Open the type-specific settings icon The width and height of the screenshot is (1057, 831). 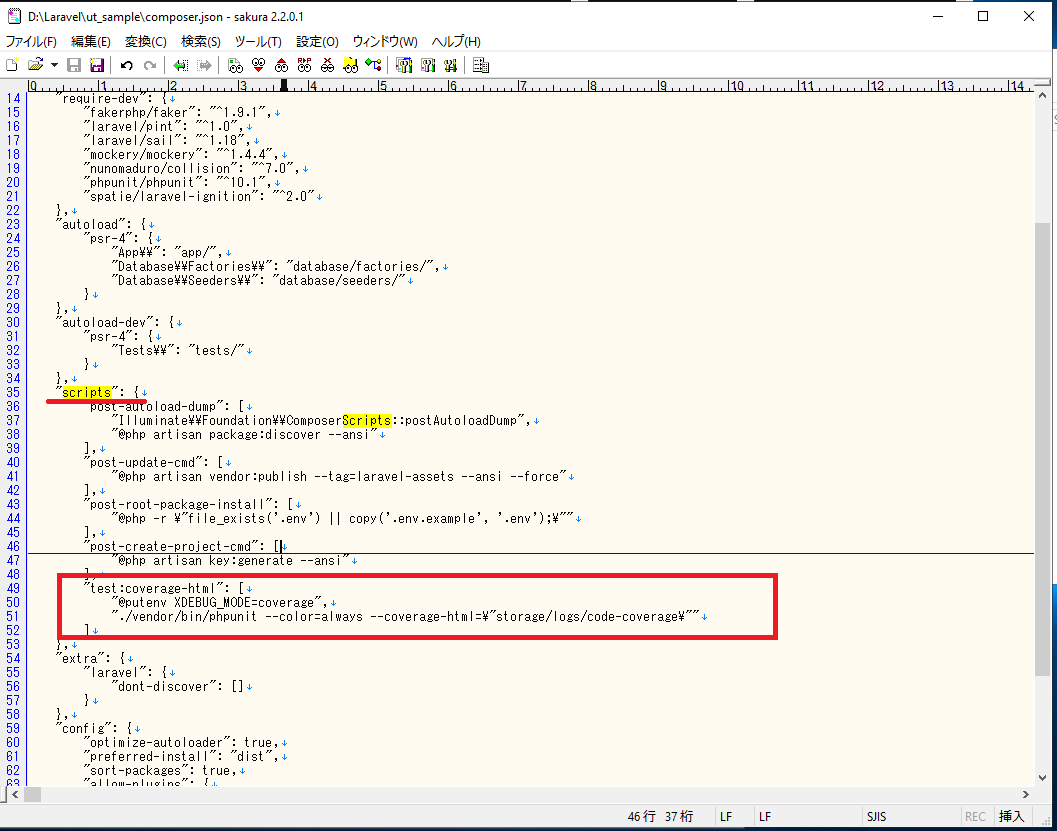coord(427,65)
